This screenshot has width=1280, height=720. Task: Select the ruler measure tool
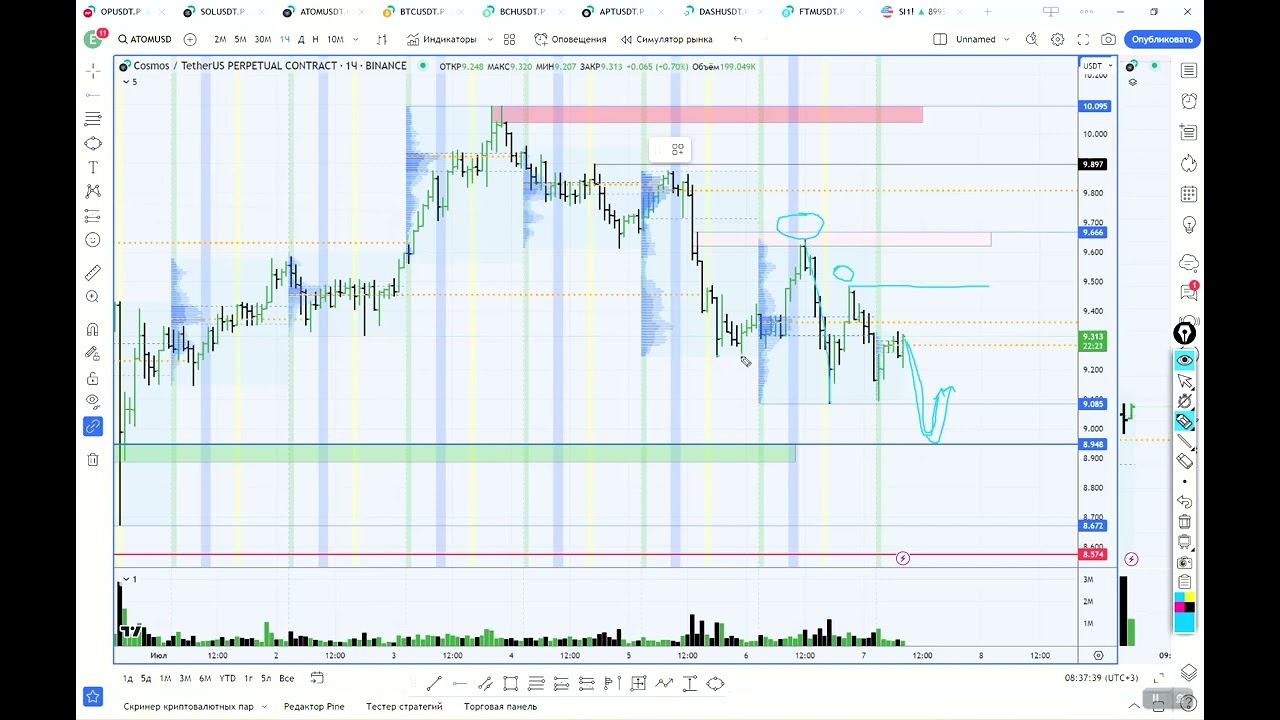click(93, 272)
